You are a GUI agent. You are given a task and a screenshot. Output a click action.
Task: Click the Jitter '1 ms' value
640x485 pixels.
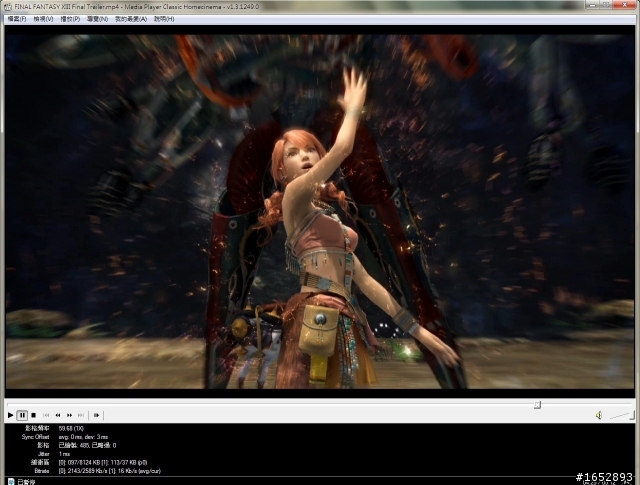tap(64, 454)
